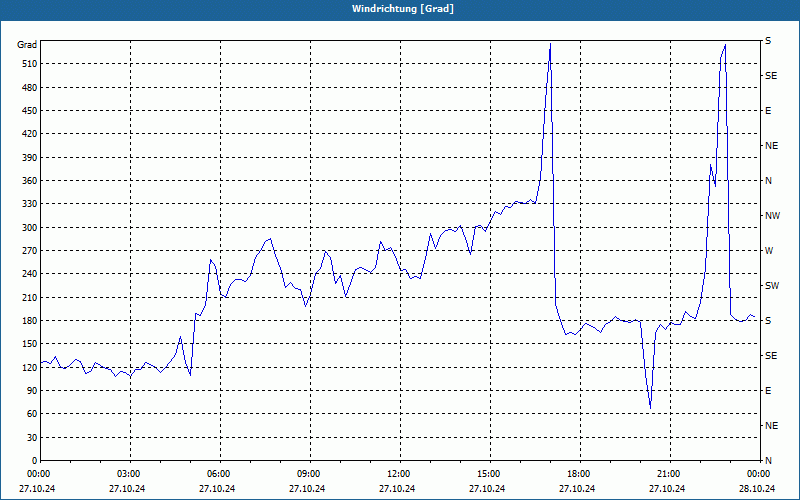Viewport: 800px width, 500px height.
Task: Click the 03:00 time axis label
Action: 128,474
